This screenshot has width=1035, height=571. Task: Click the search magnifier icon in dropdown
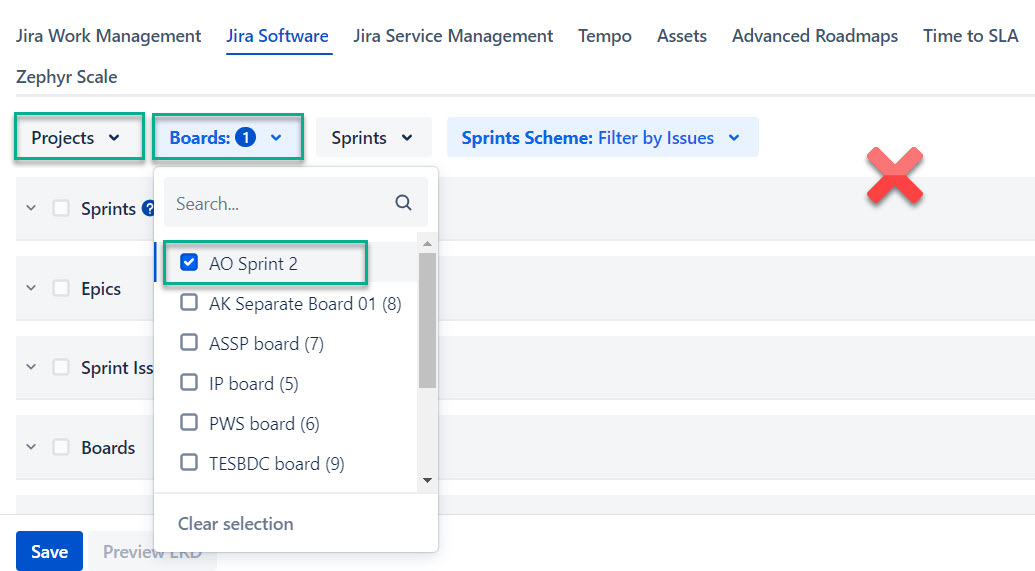[x=403, y=203]
